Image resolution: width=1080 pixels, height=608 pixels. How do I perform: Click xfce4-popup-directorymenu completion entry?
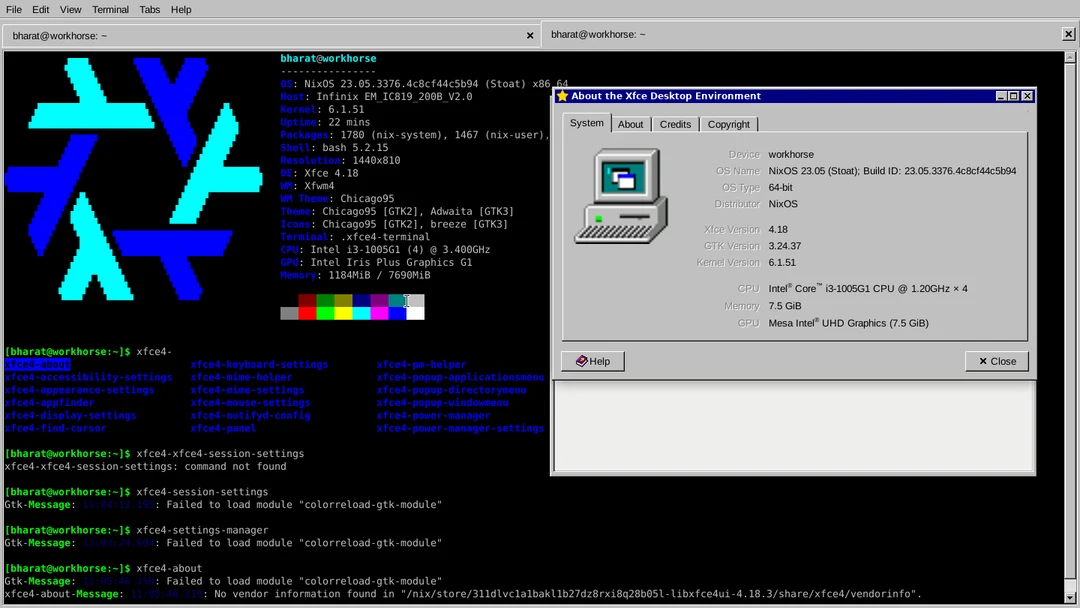tap(451, 390)
